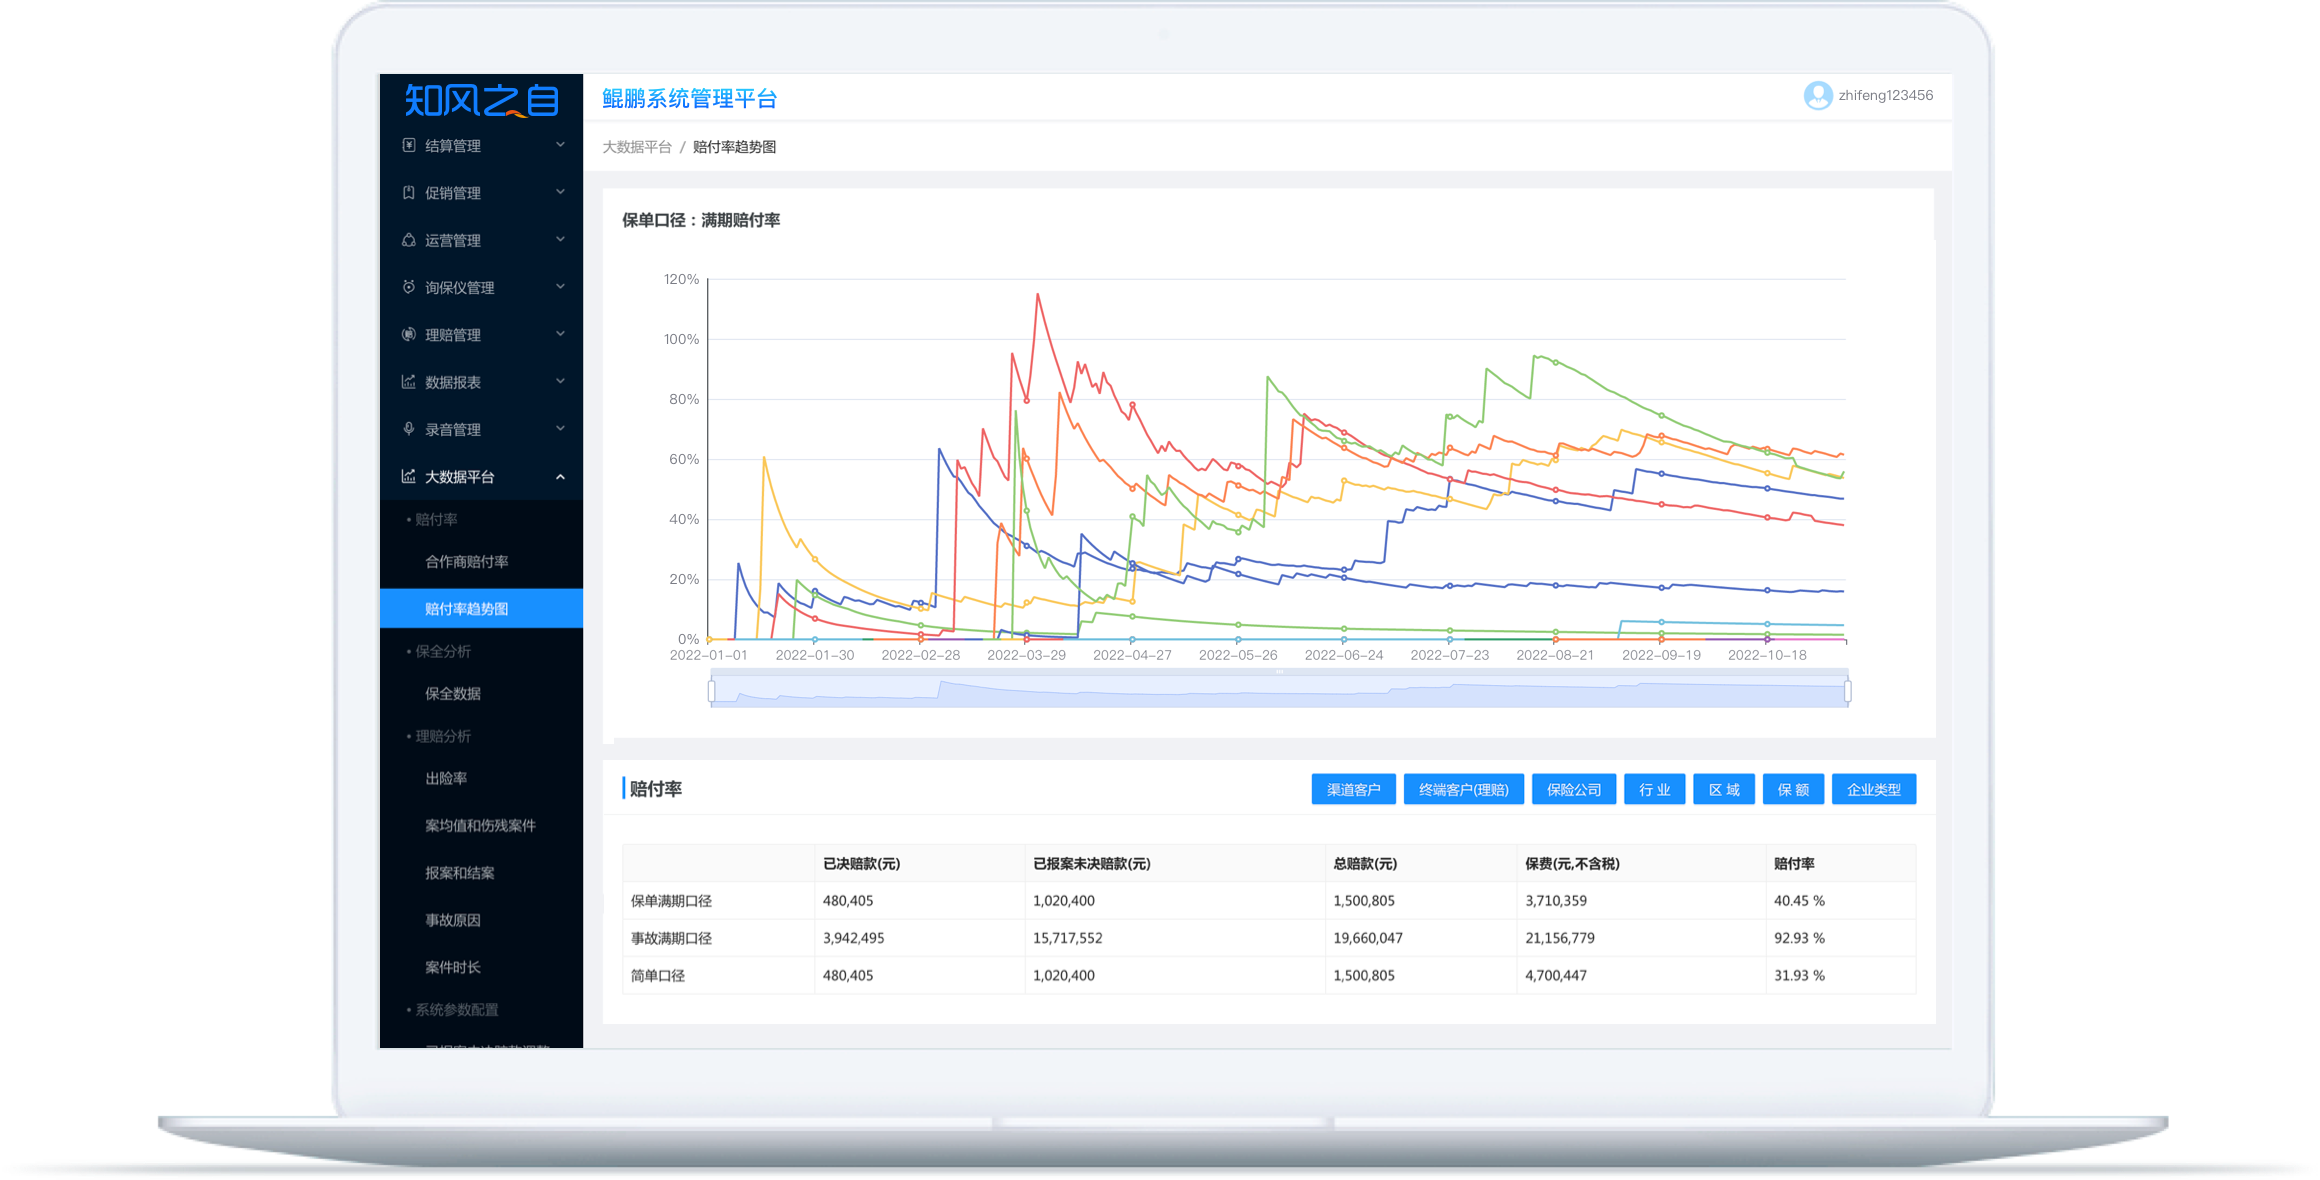Click the user avatar icon beside zhifeng123456
Screen dimensions: 2320x1180
point(1817,96)
